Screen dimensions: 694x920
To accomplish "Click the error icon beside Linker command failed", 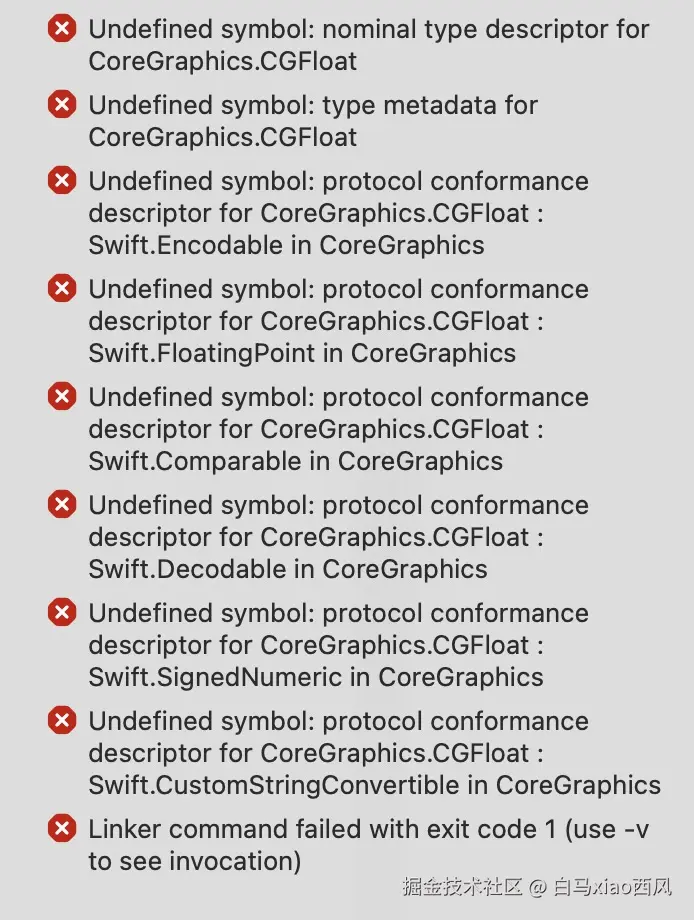I will click(62, 828).
